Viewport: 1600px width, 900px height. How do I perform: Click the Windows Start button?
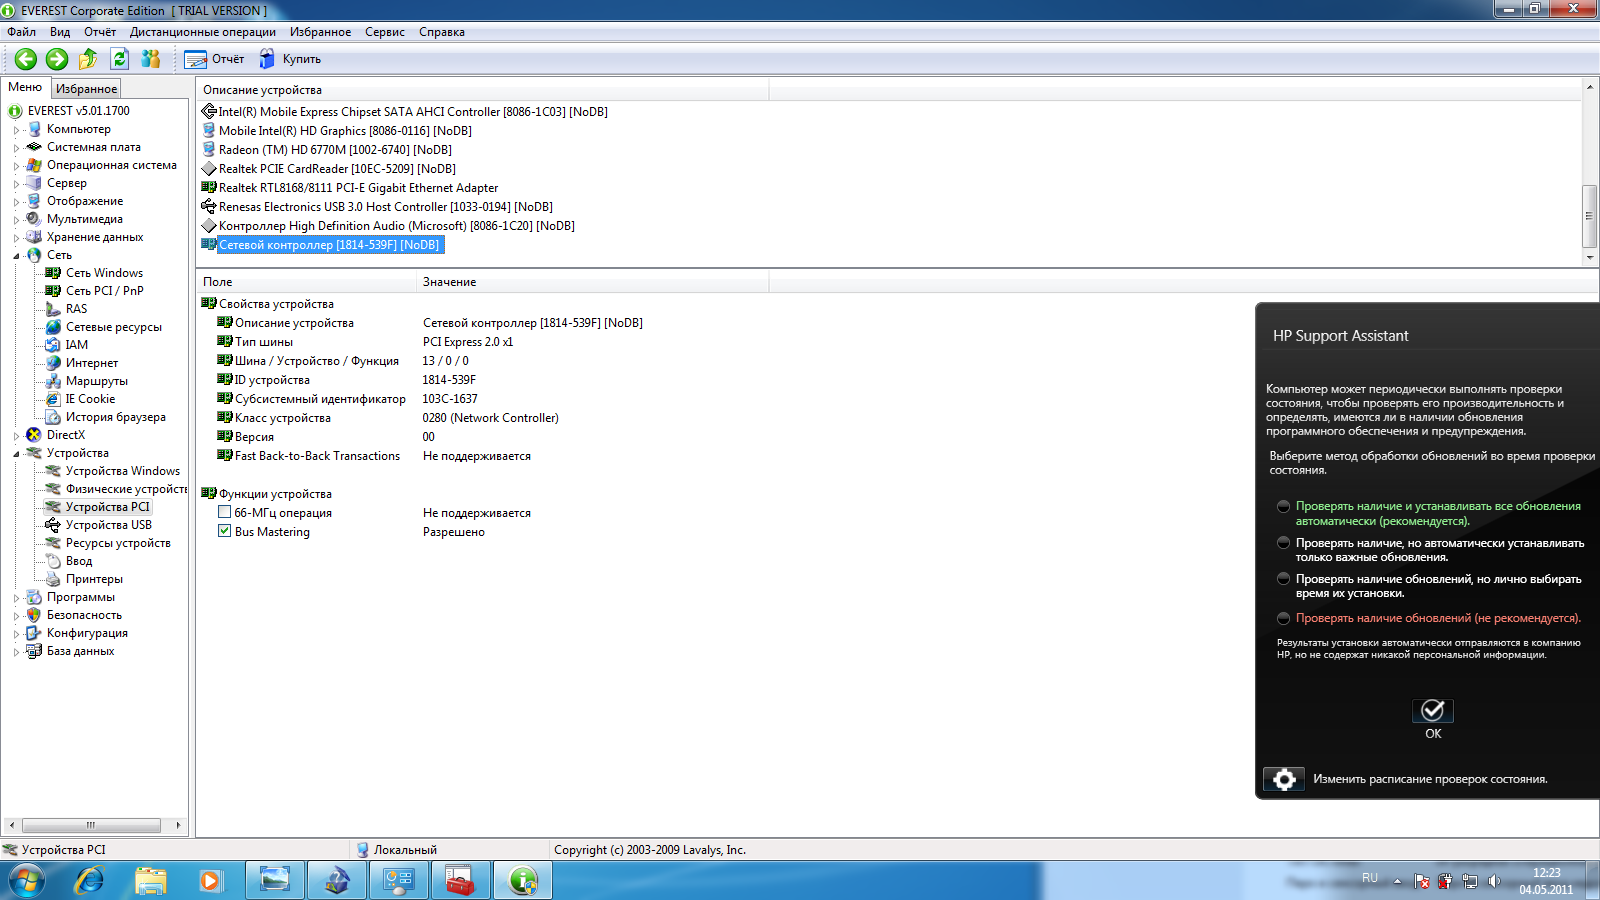coord(27,881)
